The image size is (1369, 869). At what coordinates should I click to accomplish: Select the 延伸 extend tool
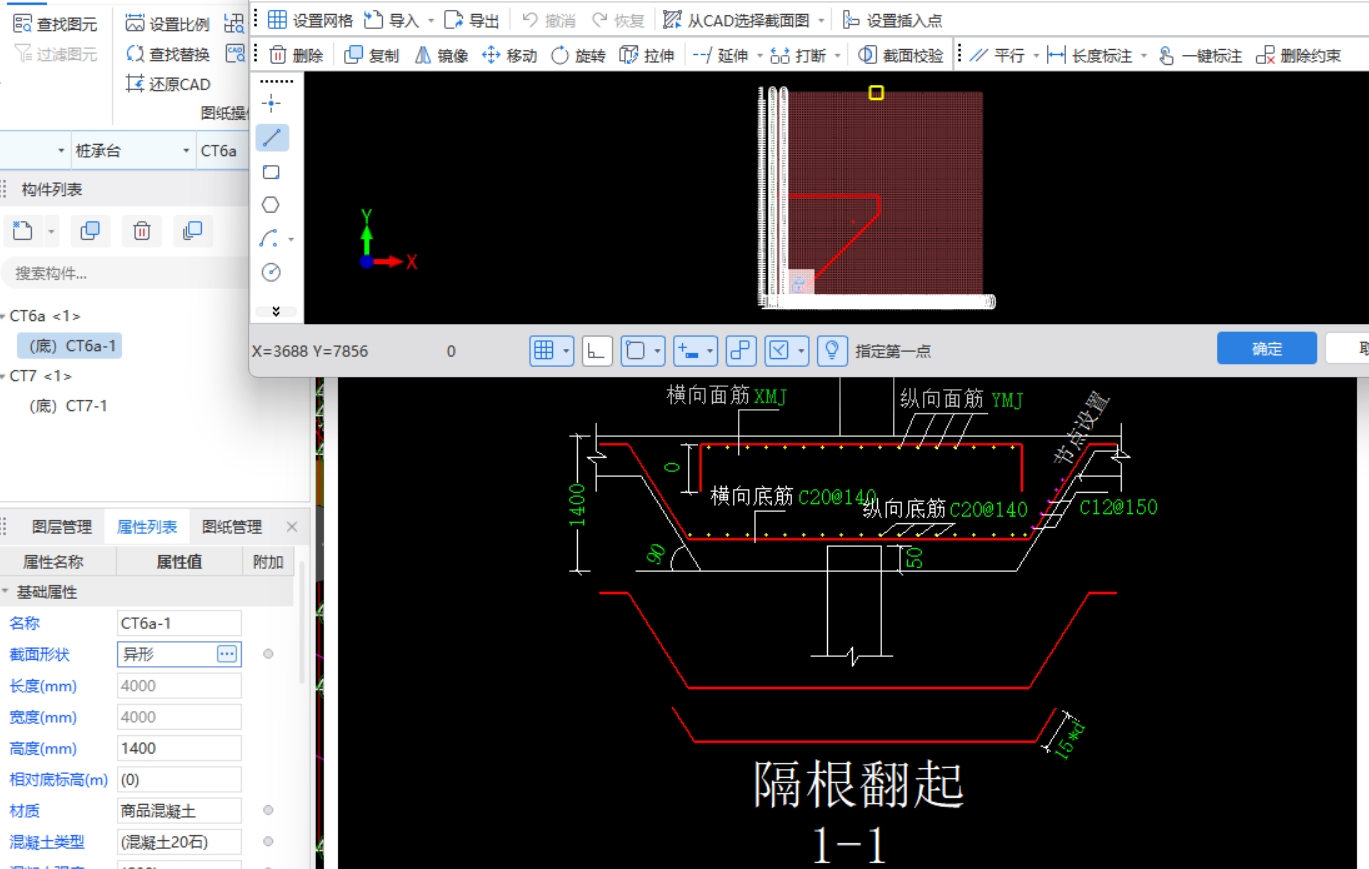pos(721,55)
